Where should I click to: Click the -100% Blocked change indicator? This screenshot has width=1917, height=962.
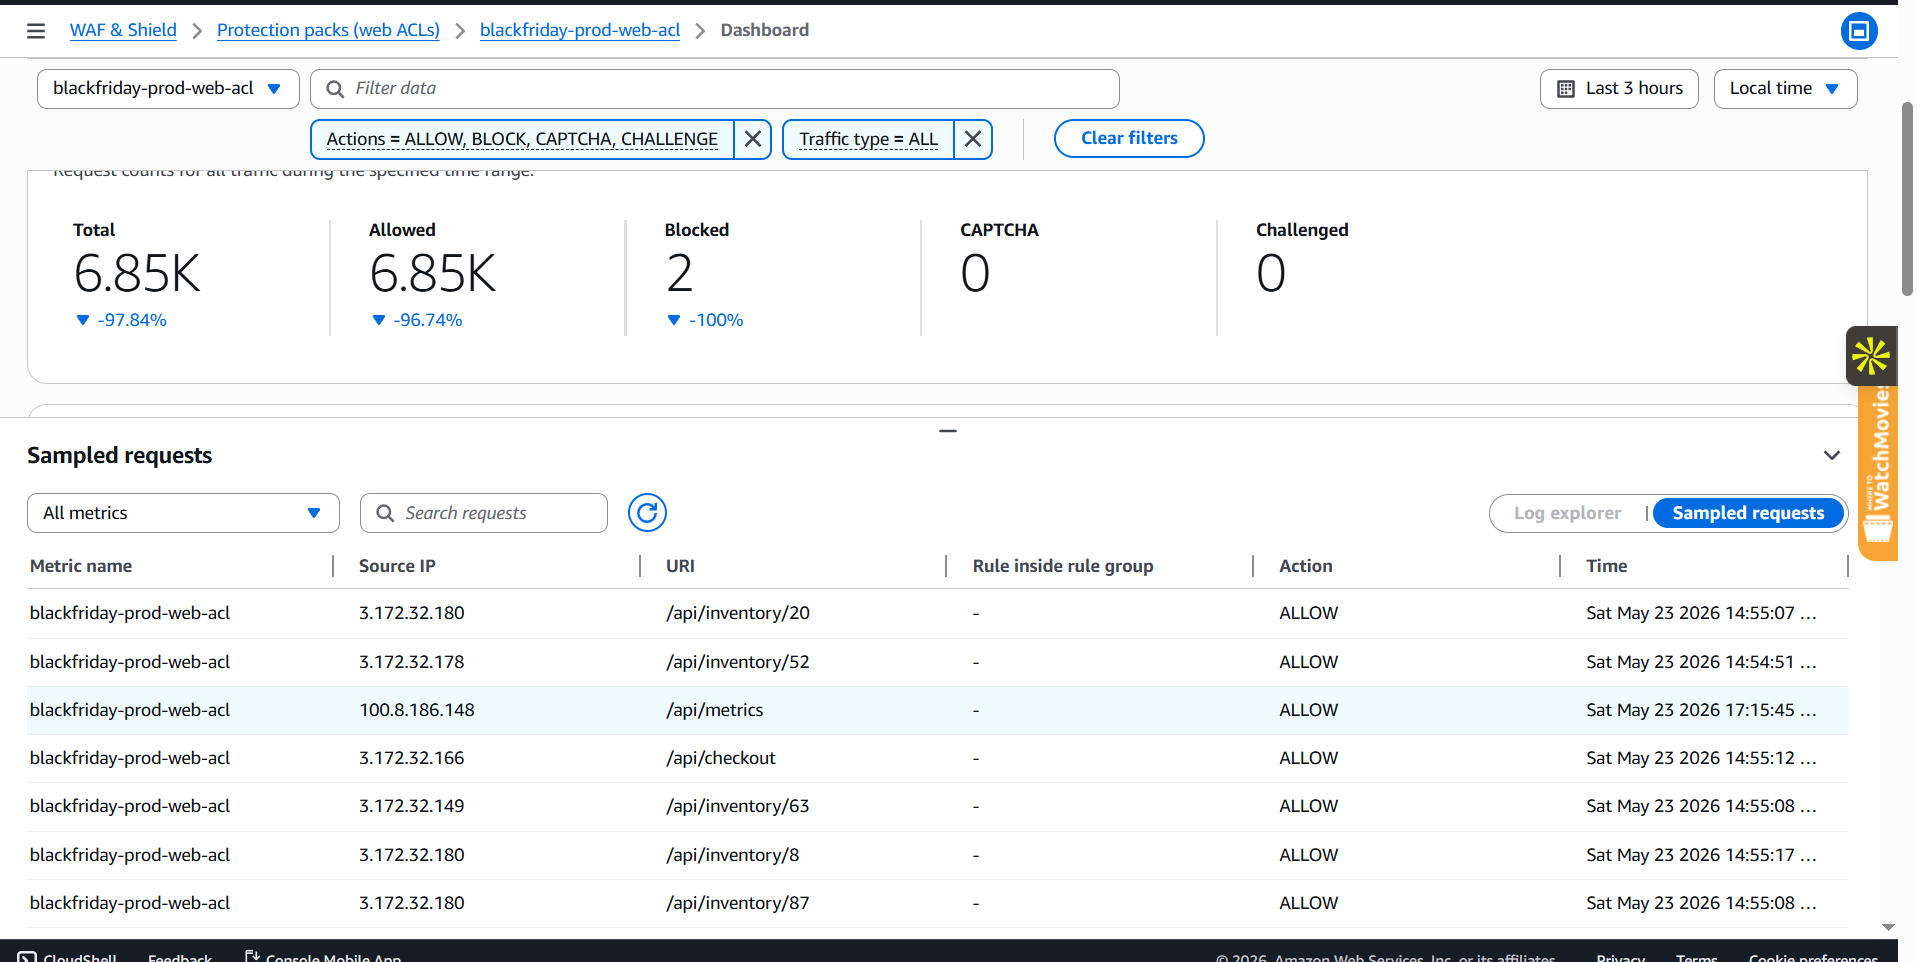705,320
